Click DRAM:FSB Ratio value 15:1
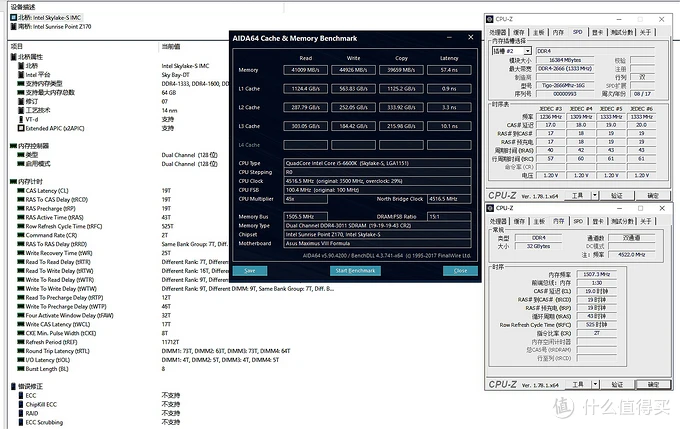Image resolution: width=680 pixels, height=429 pixels. point(449,216)
